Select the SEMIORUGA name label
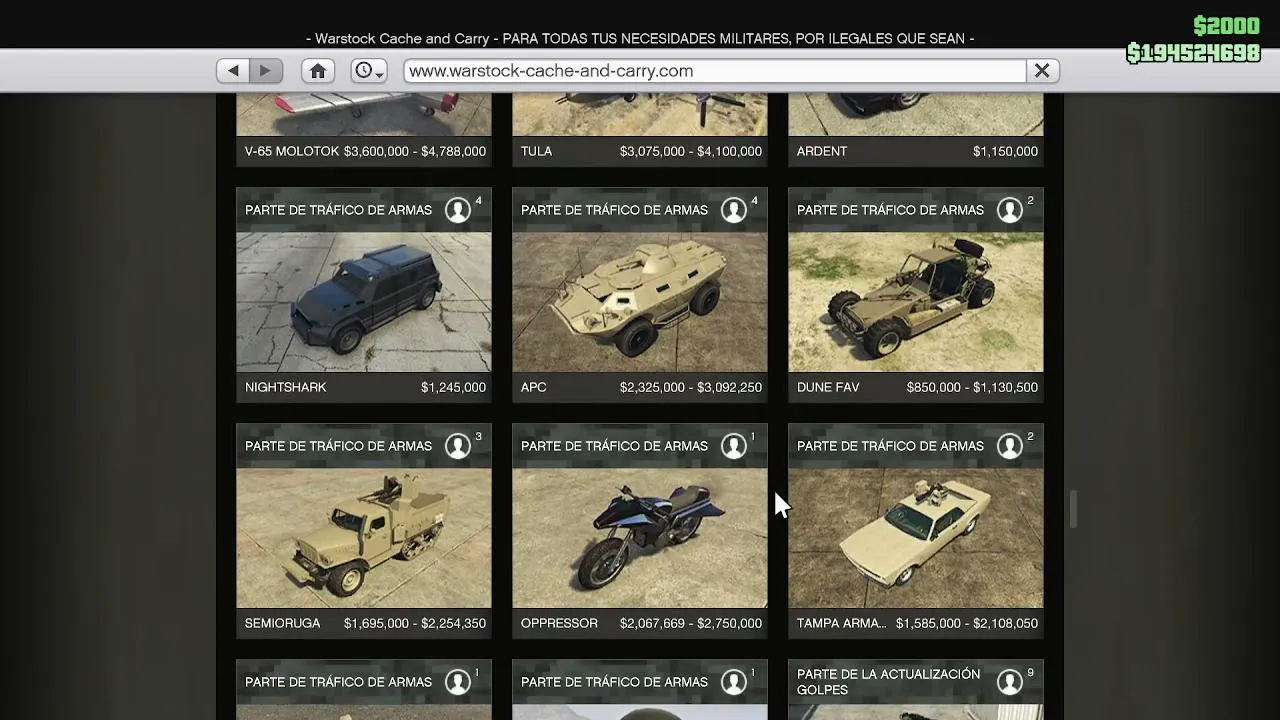1280x720 pixels. (283, 623)
